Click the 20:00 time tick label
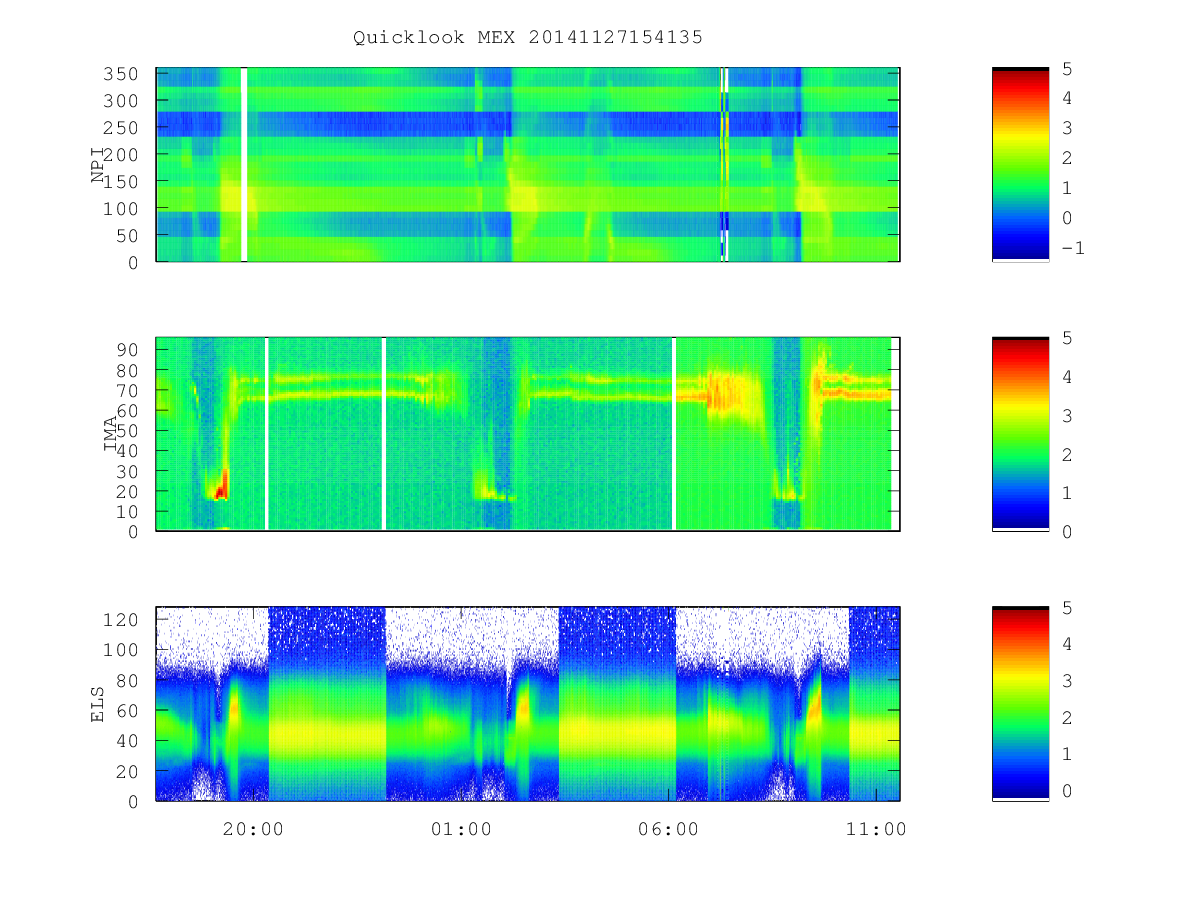The height and width of the screenshot is (900, 1200). (x=253, y=829)
